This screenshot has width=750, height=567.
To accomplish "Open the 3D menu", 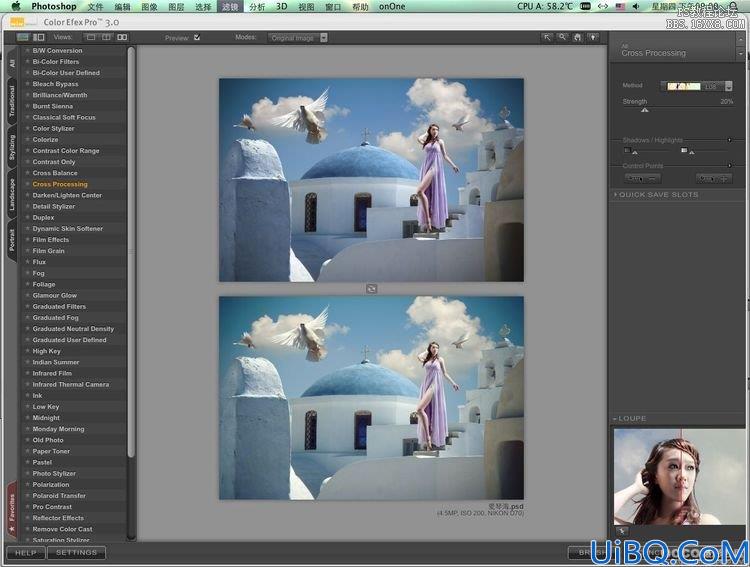I will coord(282,6).
